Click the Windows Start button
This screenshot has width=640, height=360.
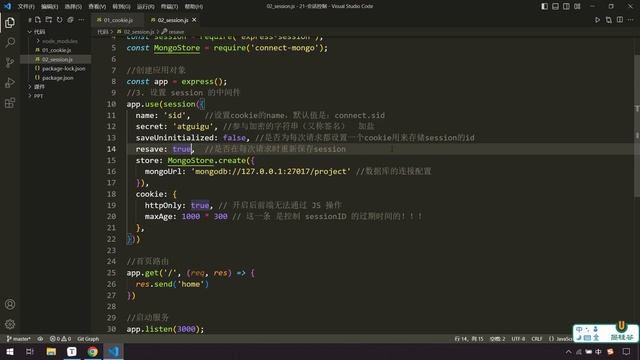tap(10, 351)
